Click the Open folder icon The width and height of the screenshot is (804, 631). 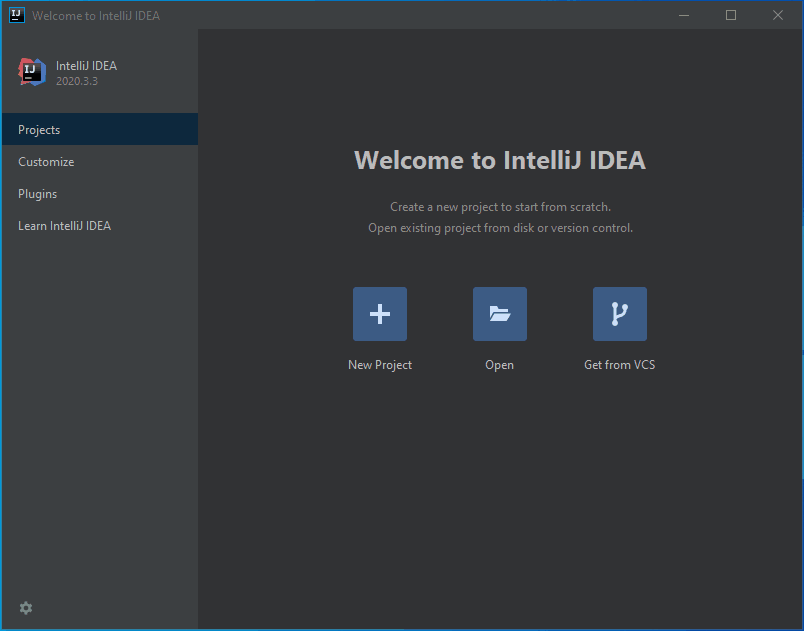pos(499,314)
